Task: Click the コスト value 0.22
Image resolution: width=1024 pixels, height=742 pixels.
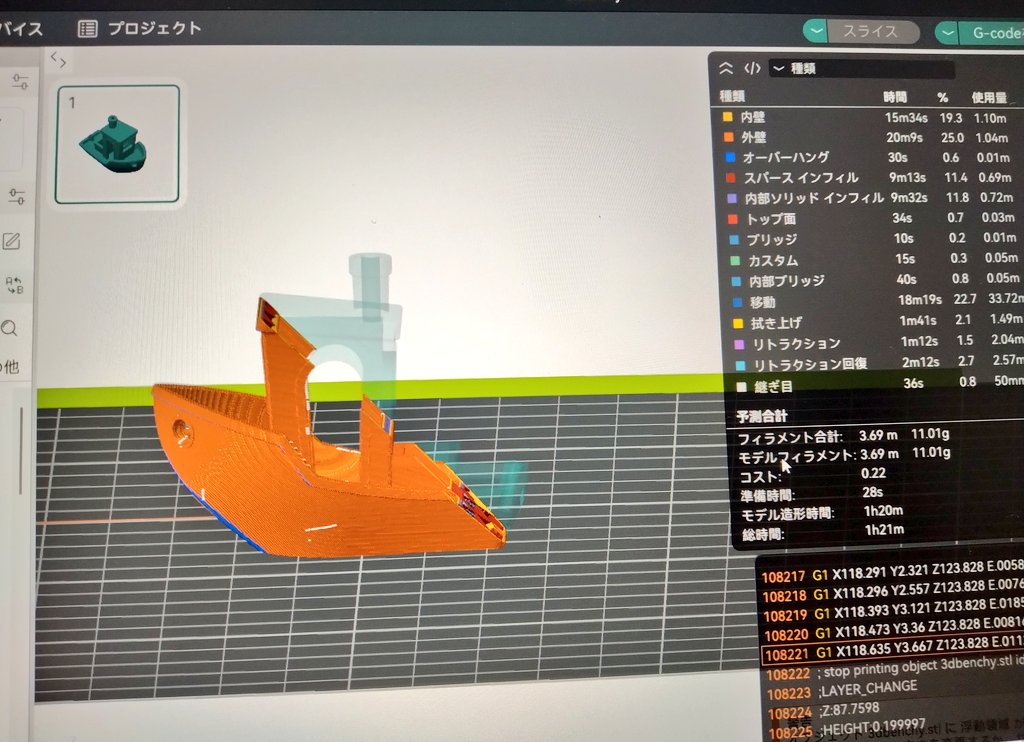Action: click(x=873, y=473)
